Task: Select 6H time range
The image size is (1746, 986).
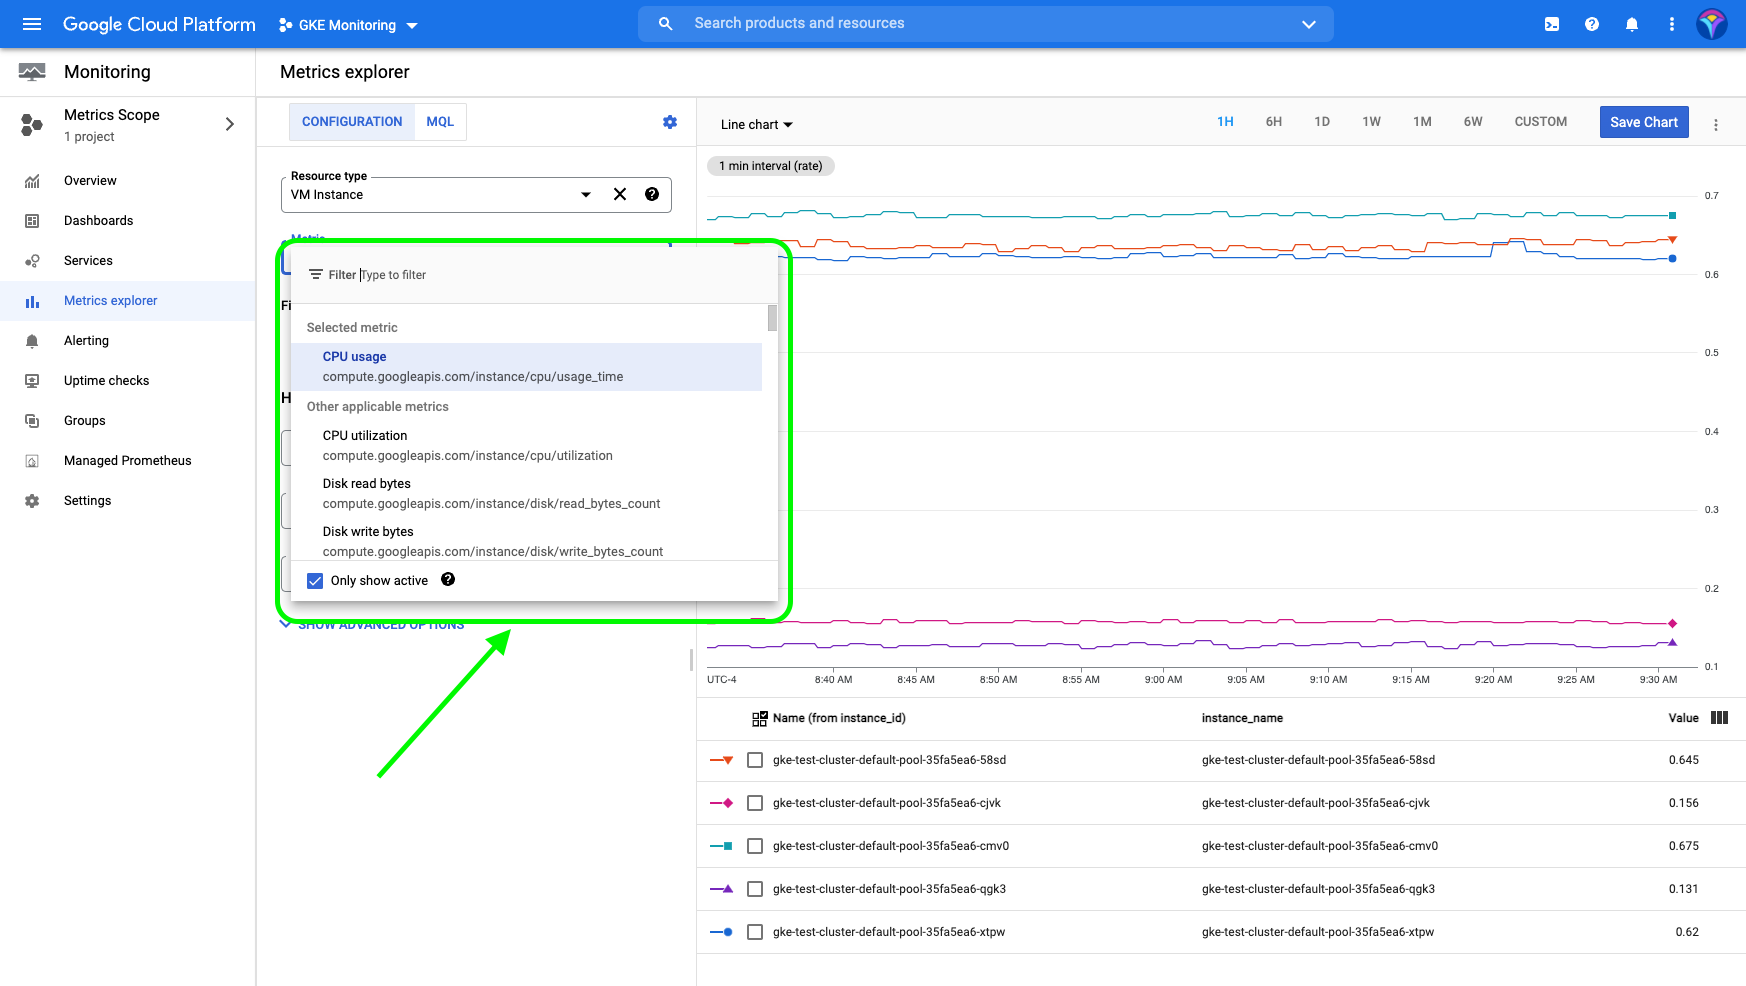Action: pyautogui.click(x=1273, y=122)
